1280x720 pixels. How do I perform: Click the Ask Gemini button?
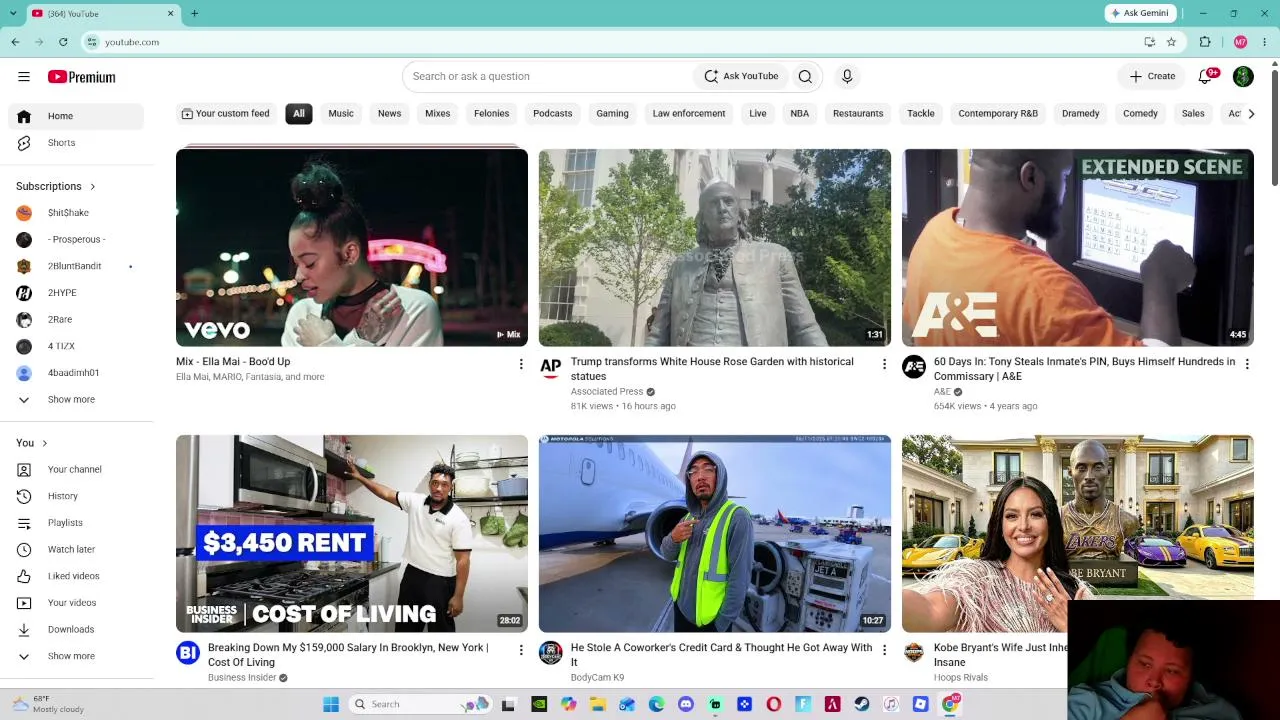(x=1139, y=13)
